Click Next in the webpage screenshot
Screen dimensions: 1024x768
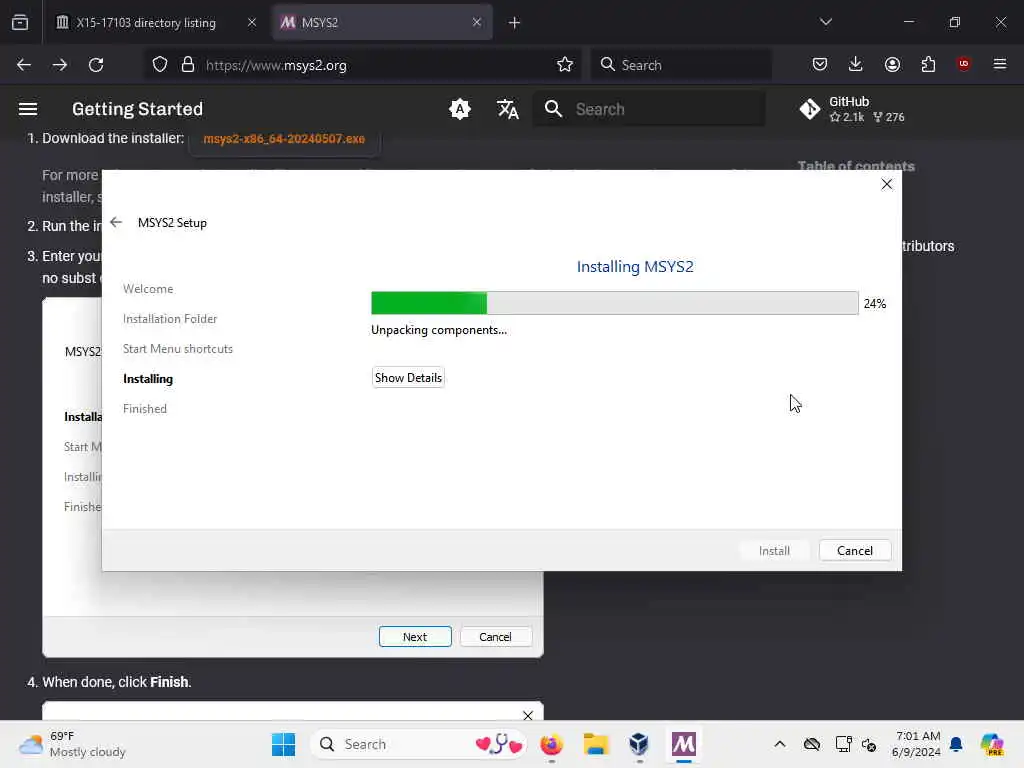coord(415,637)
